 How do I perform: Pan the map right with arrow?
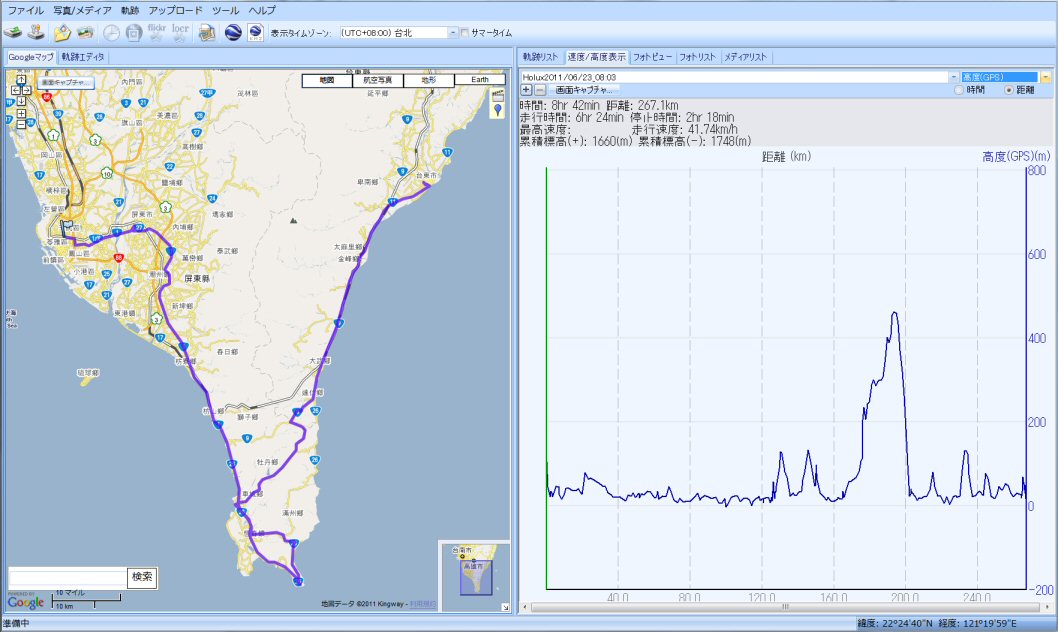pos(26,90)
